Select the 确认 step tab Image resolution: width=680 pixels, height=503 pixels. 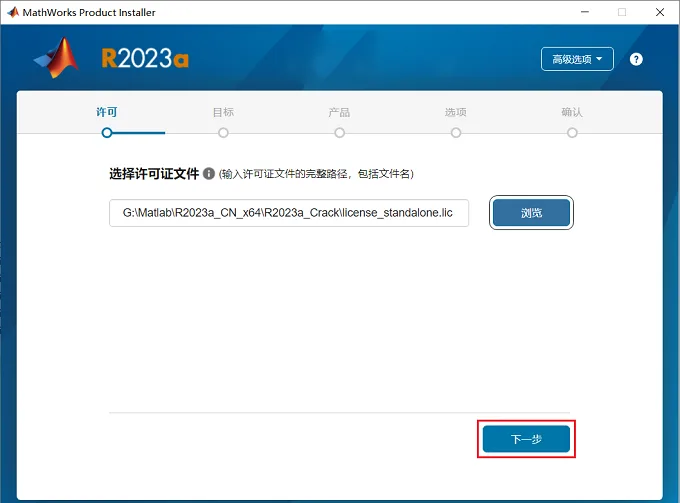pos(572,112)
